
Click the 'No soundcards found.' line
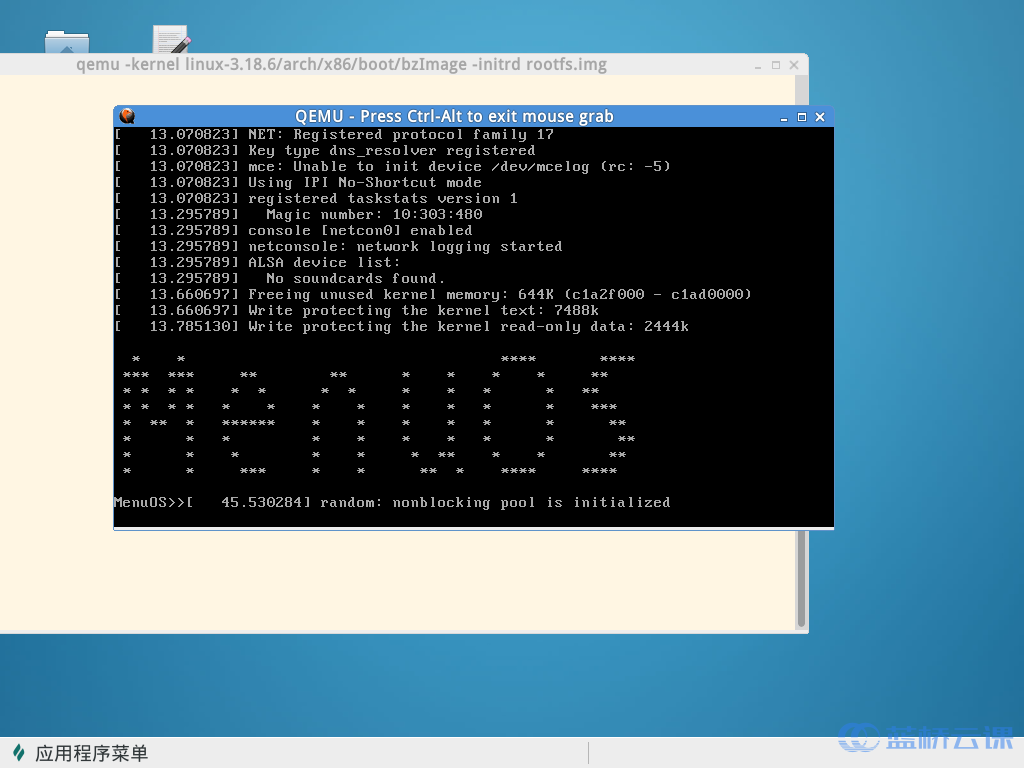pos(355,278)
